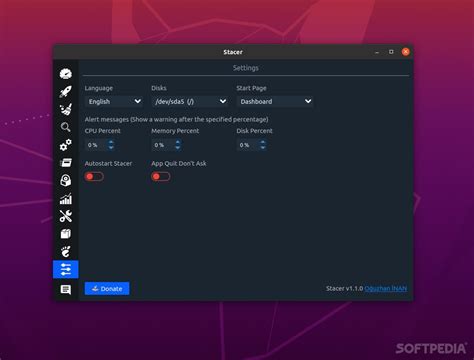The width and height of the screenshot is (474, 360).
Task: Decrease CPU Percent with down arrow
Action: click(x=111, y=147)
